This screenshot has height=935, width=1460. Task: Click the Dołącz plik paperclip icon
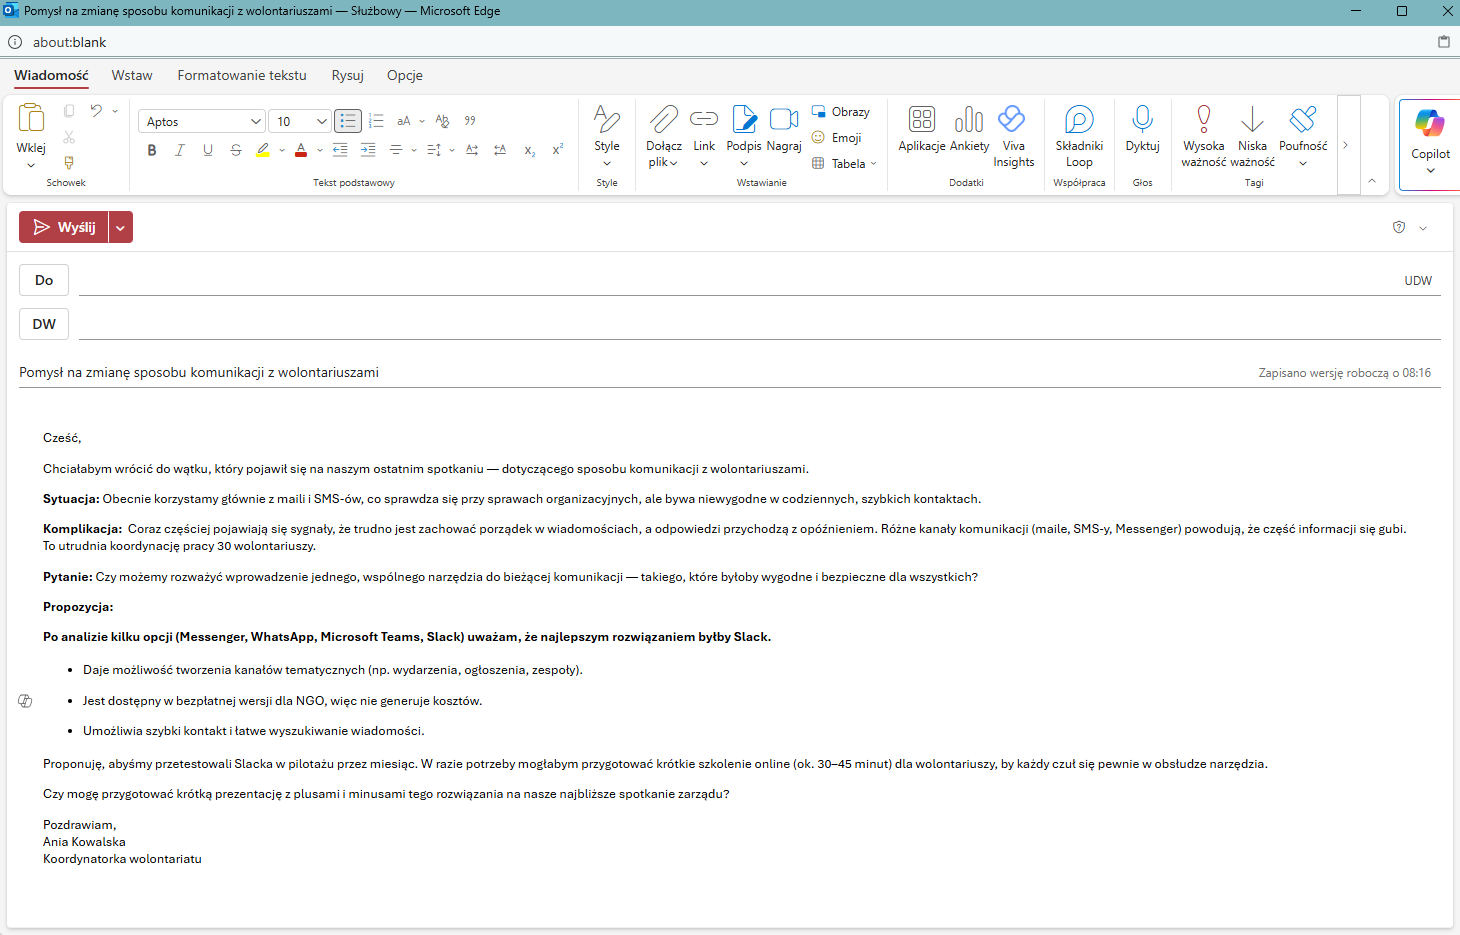pos(663,120)
